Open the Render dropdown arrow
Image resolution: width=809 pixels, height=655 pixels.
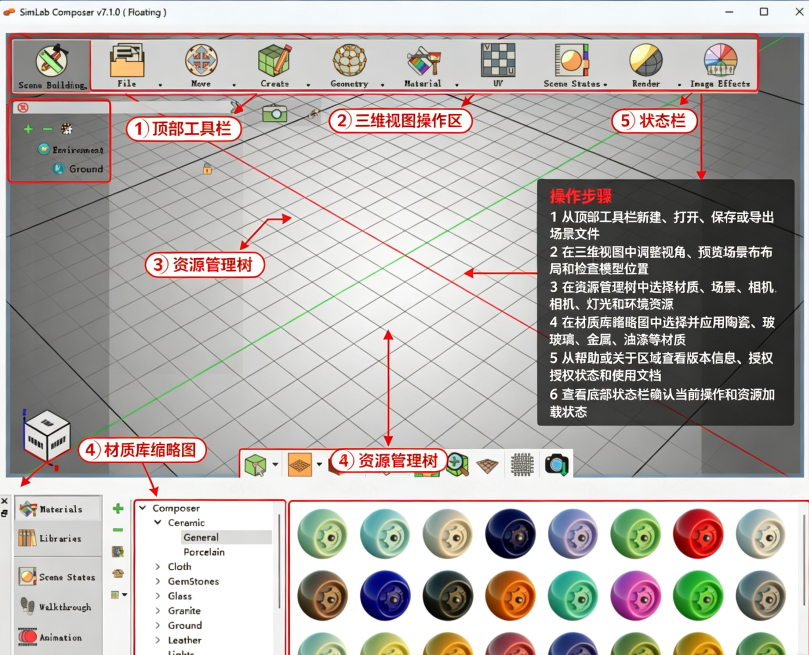point(679,85)
